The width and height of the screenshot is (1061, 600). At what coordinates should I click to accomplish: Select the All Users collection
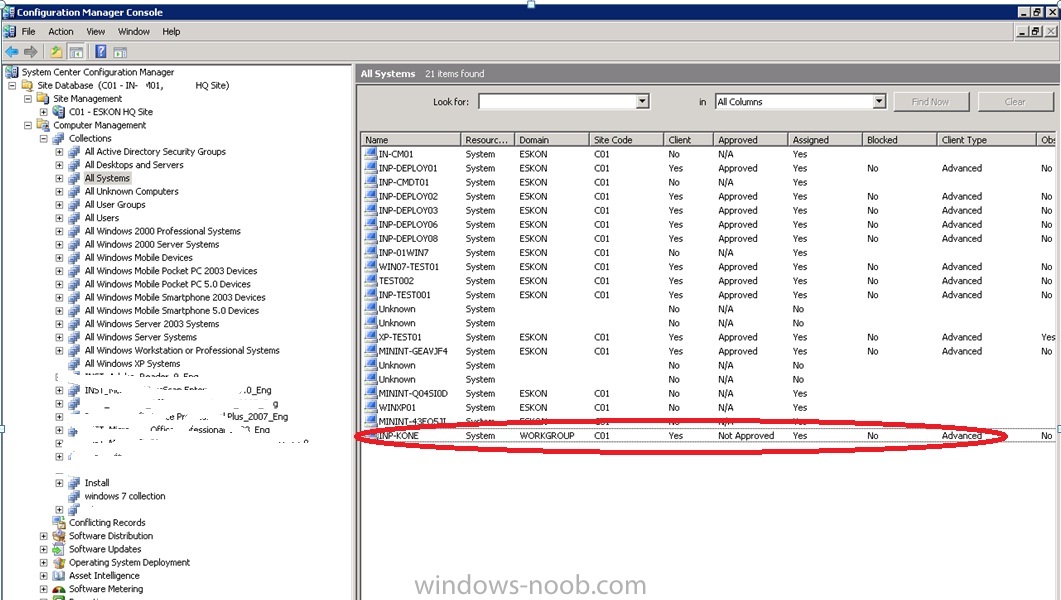click(101, 218)
